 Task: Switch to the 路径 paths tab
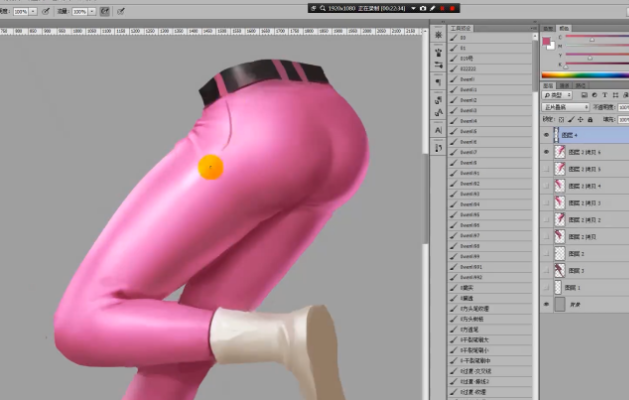pyautogui.click(x=580, y=85)
